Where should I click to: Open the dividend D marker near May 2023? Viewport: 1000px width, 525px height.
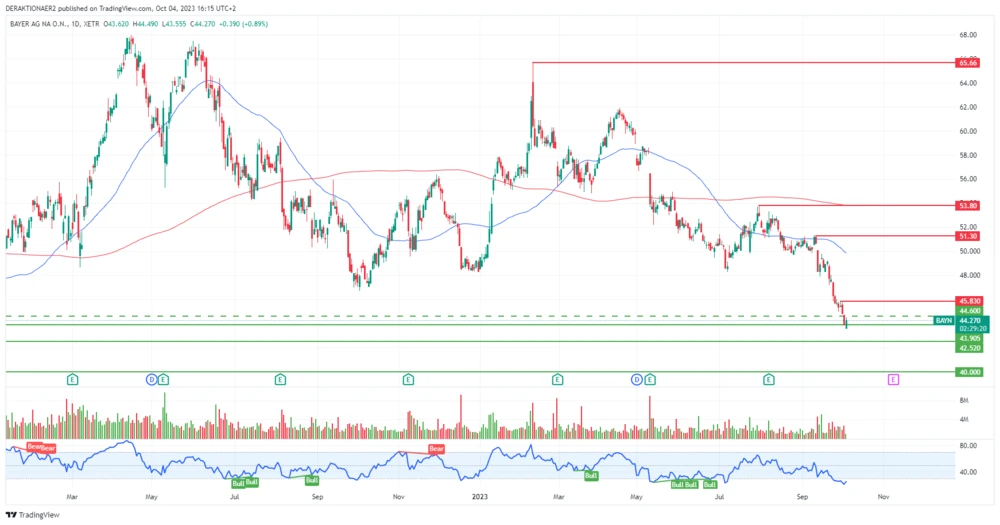[x=637, y=379]
